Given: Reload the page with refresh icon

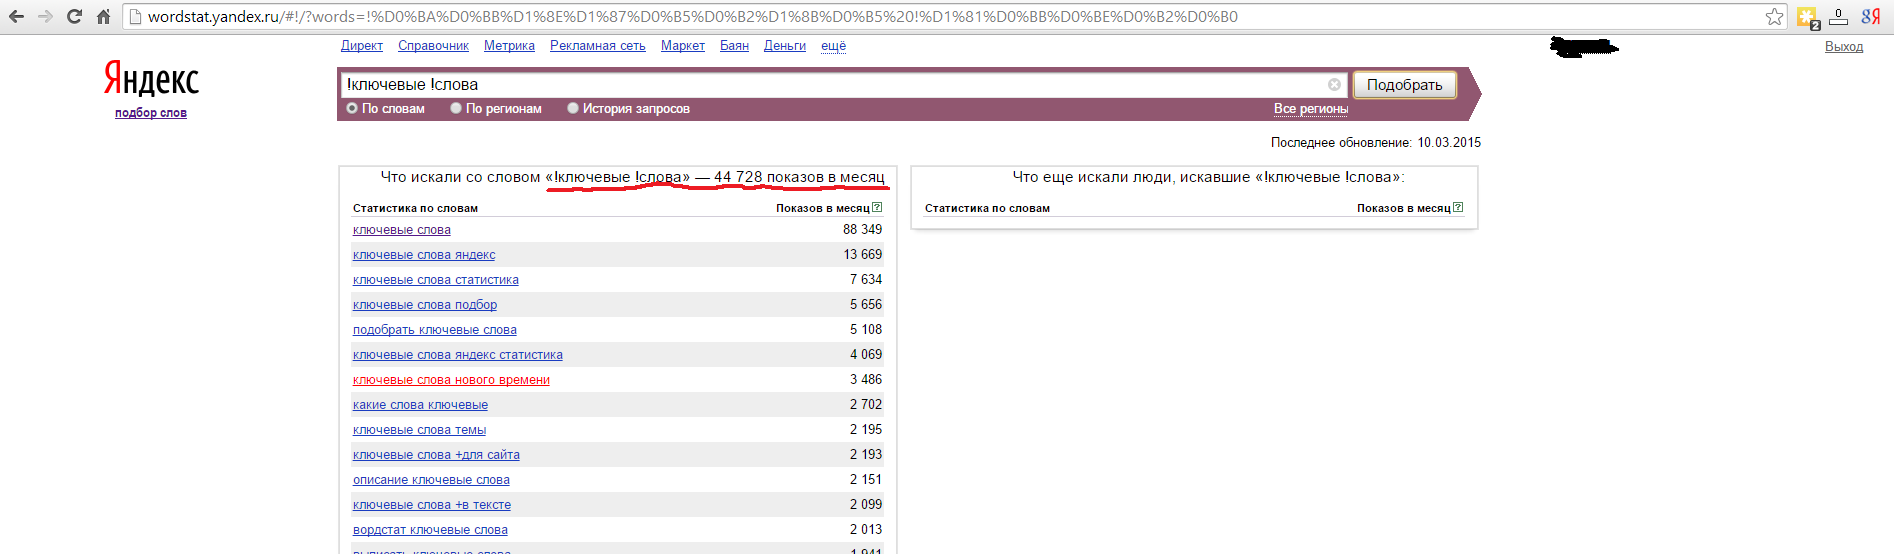Looking at the screenshot, I should tap(74, 16).
